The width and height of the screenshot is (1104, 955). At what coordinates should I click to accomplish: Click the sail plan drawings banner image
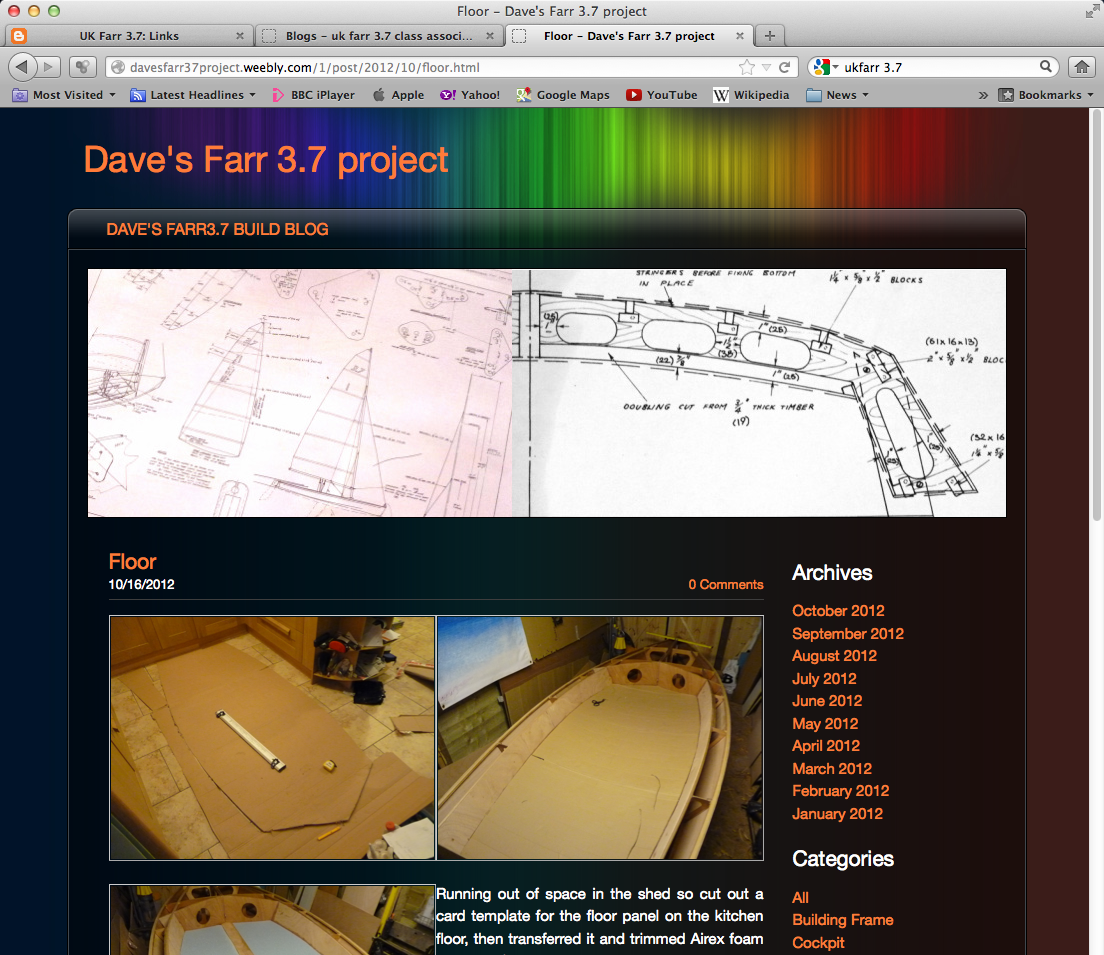[x=300, y=393]
